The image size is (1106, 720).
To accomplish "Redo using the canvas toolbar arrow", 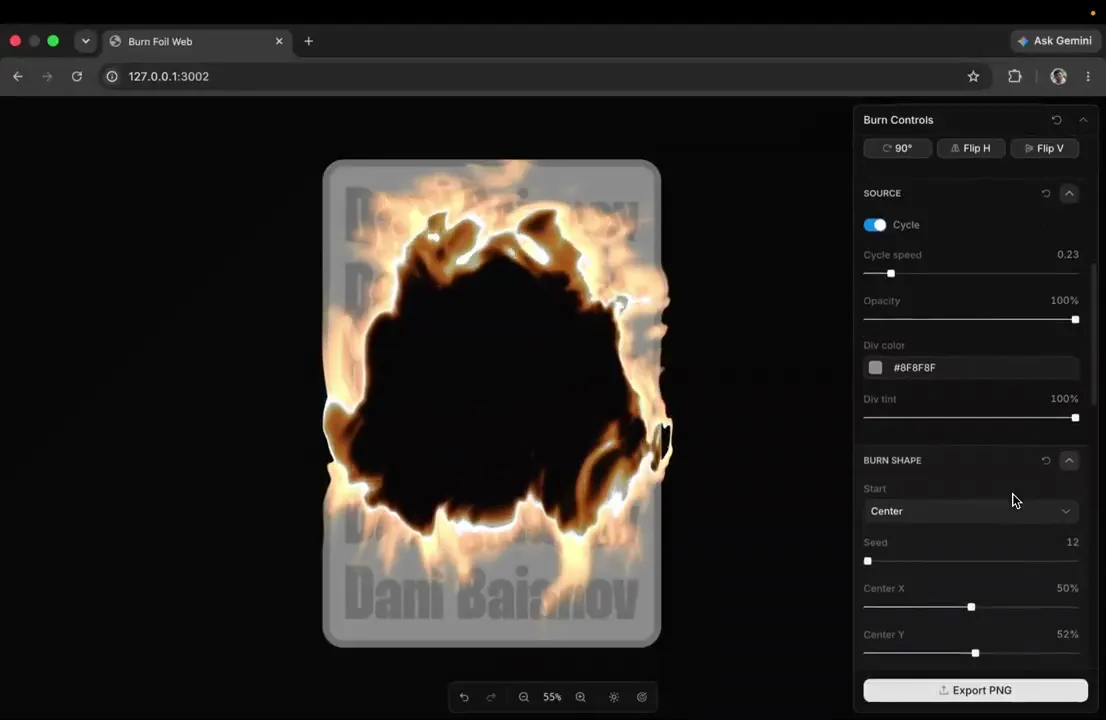I will pos(491,697).
